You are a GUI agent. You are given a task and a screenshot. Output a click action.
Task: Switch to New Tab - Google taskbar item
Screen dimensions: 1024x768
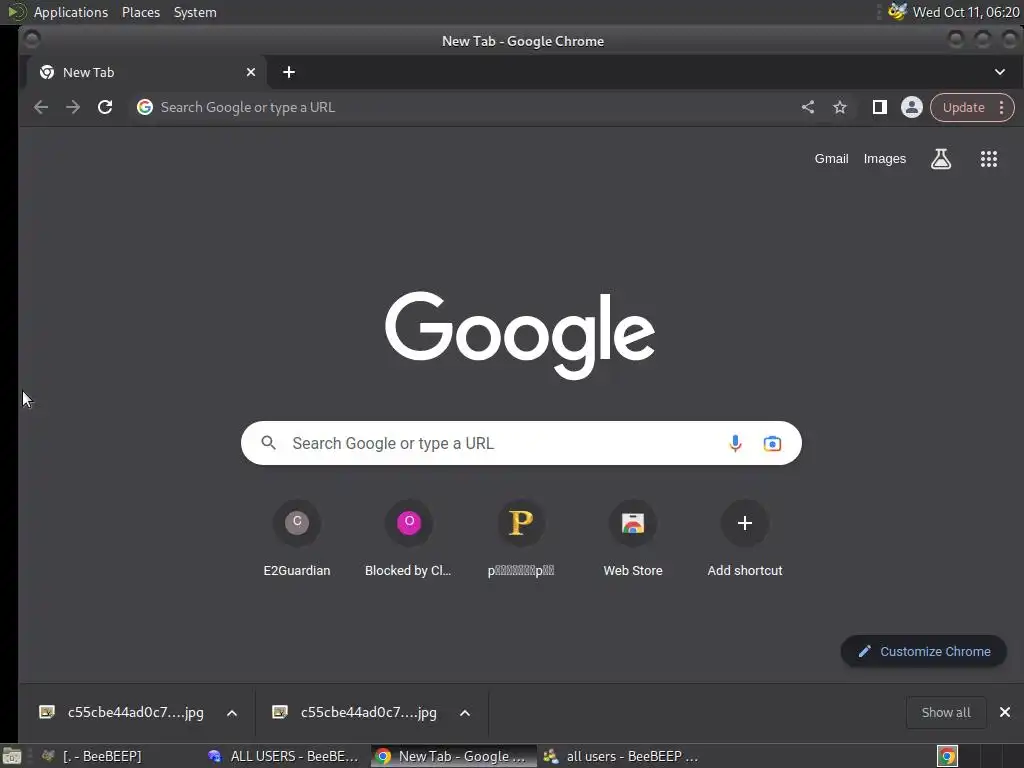tap(453, 756)
